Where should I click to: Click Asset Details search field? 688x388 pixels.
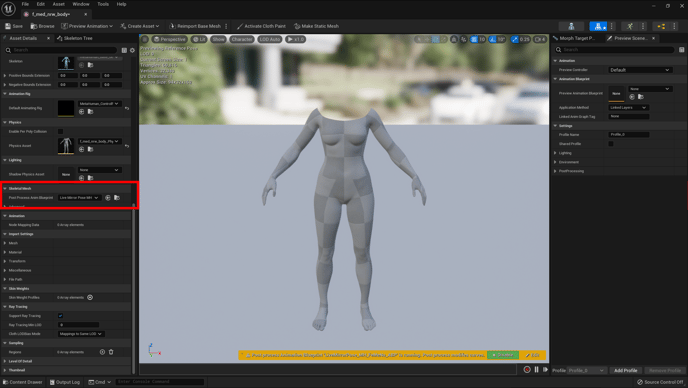61,50
